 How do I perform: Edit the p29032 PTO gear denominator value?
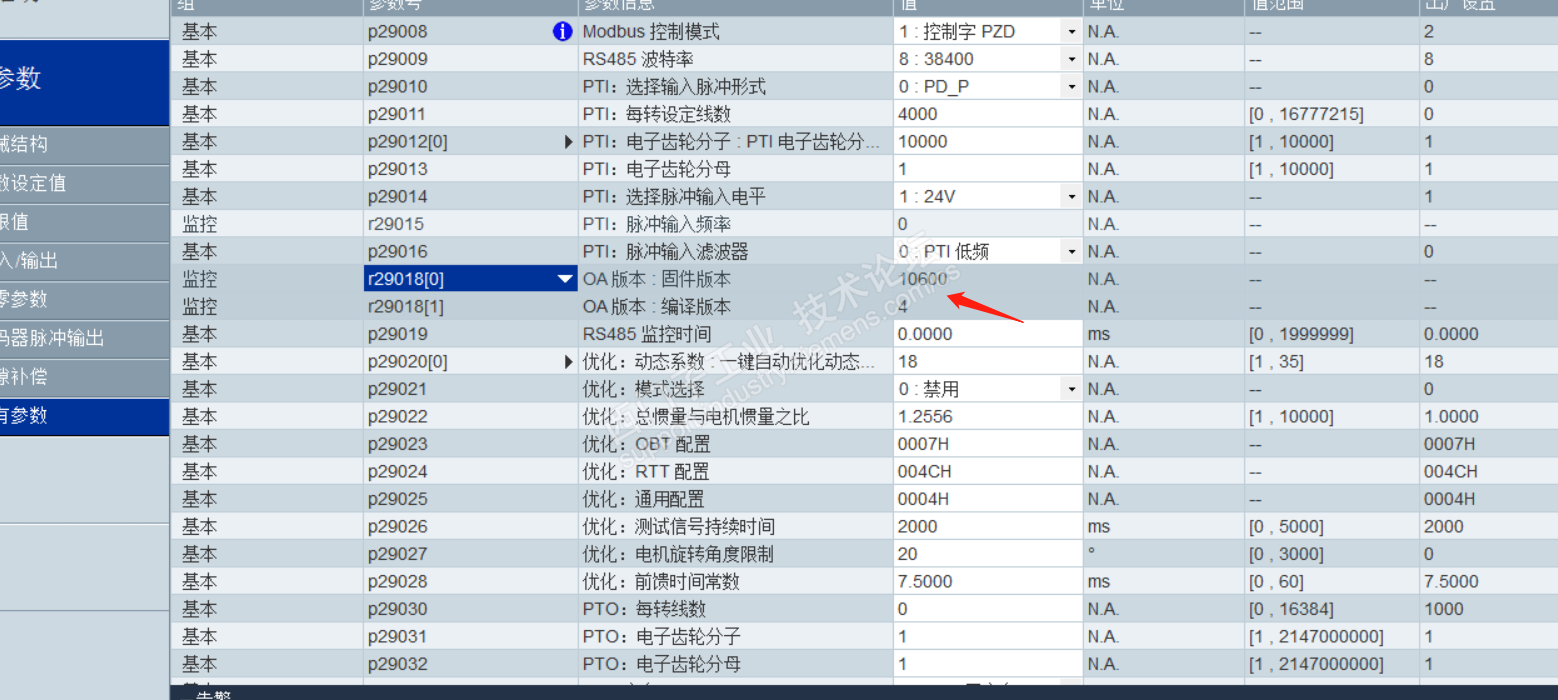(988, 664)
